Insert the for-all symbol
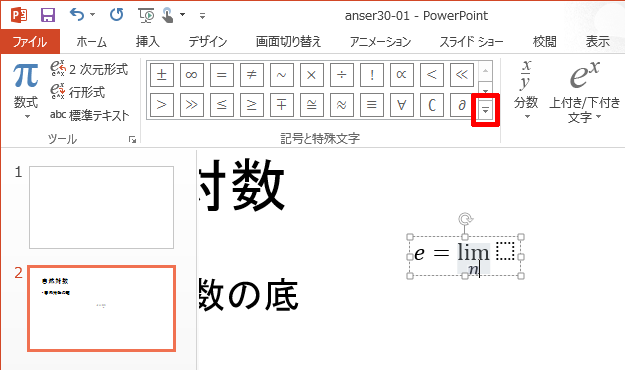This screenshot has height=370, width=625. pos(401,105)
